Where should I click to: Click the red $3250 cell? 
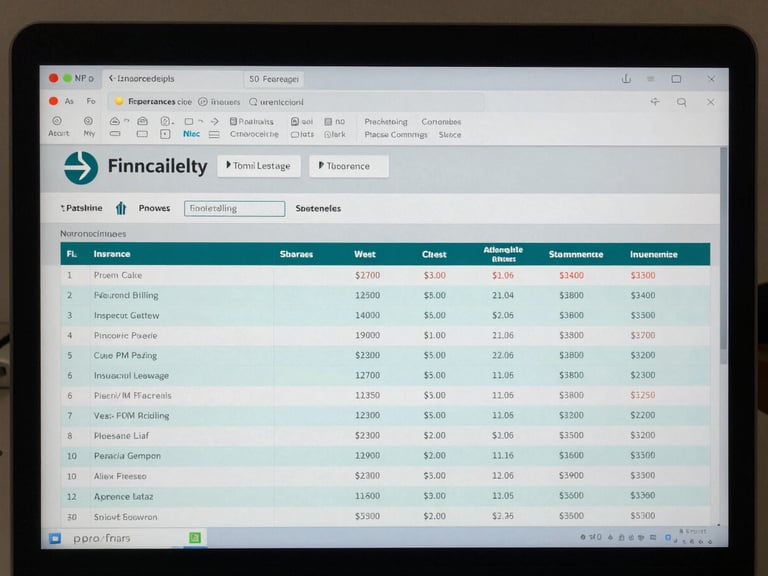[x=643, y=395]
